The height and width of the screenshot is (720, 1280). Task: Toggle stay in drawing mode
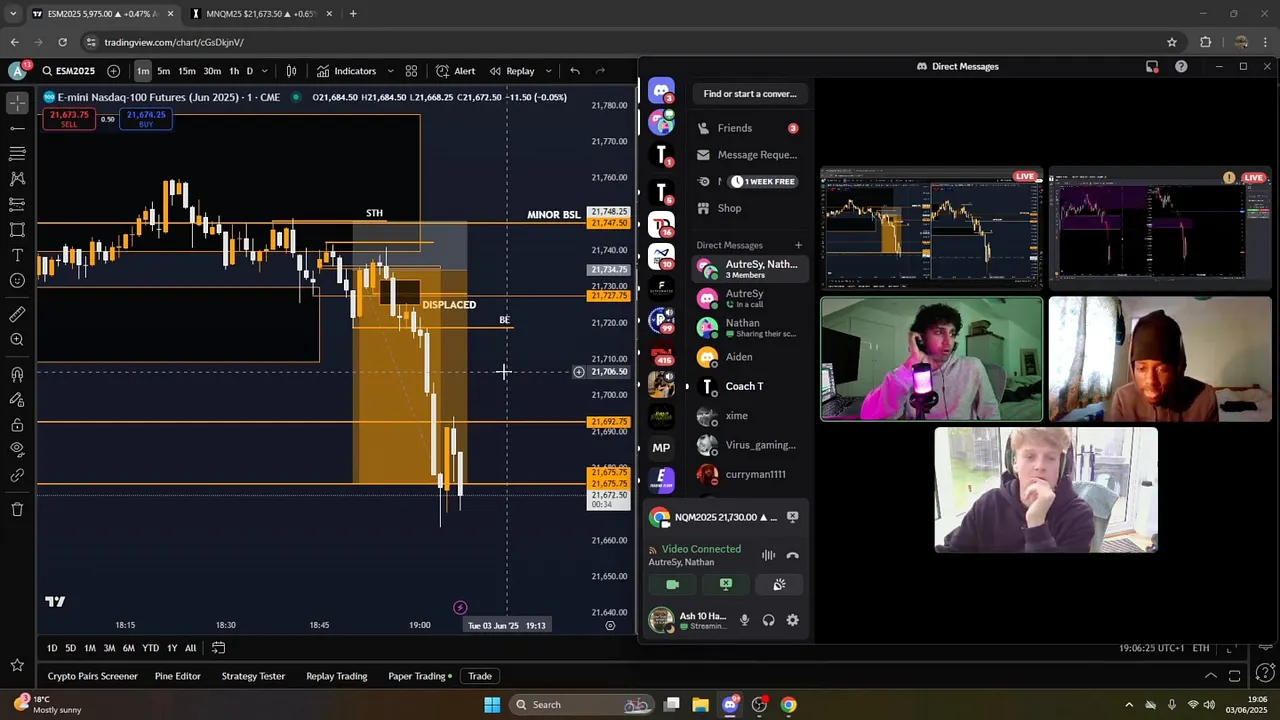pos(17,399)
